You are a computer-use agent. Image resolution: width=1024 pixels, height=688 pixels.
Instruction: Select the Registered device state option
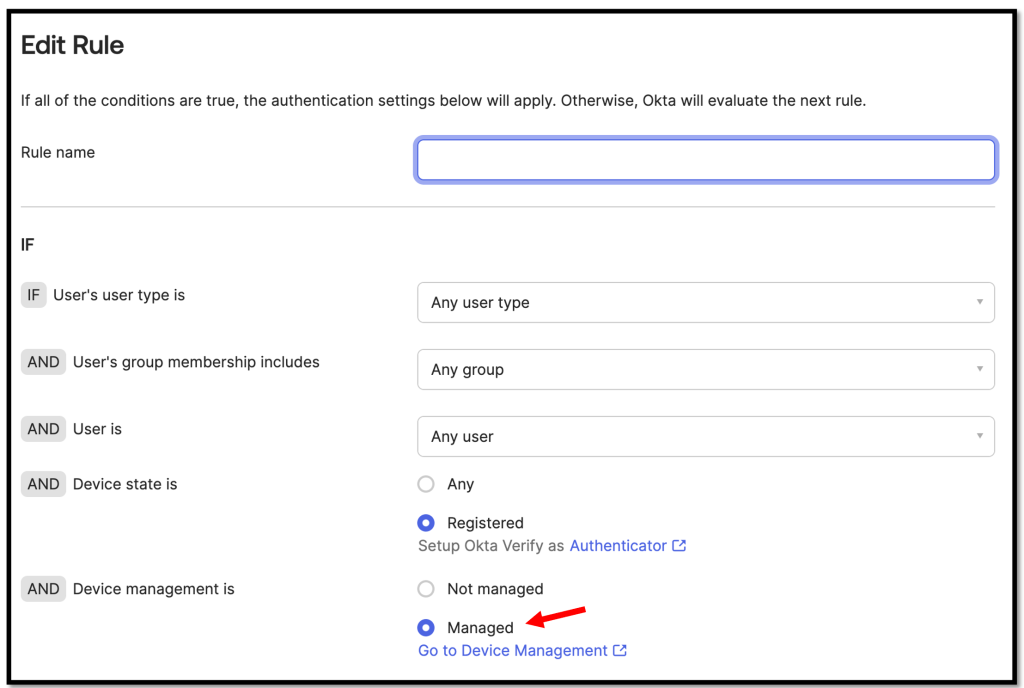426,523
